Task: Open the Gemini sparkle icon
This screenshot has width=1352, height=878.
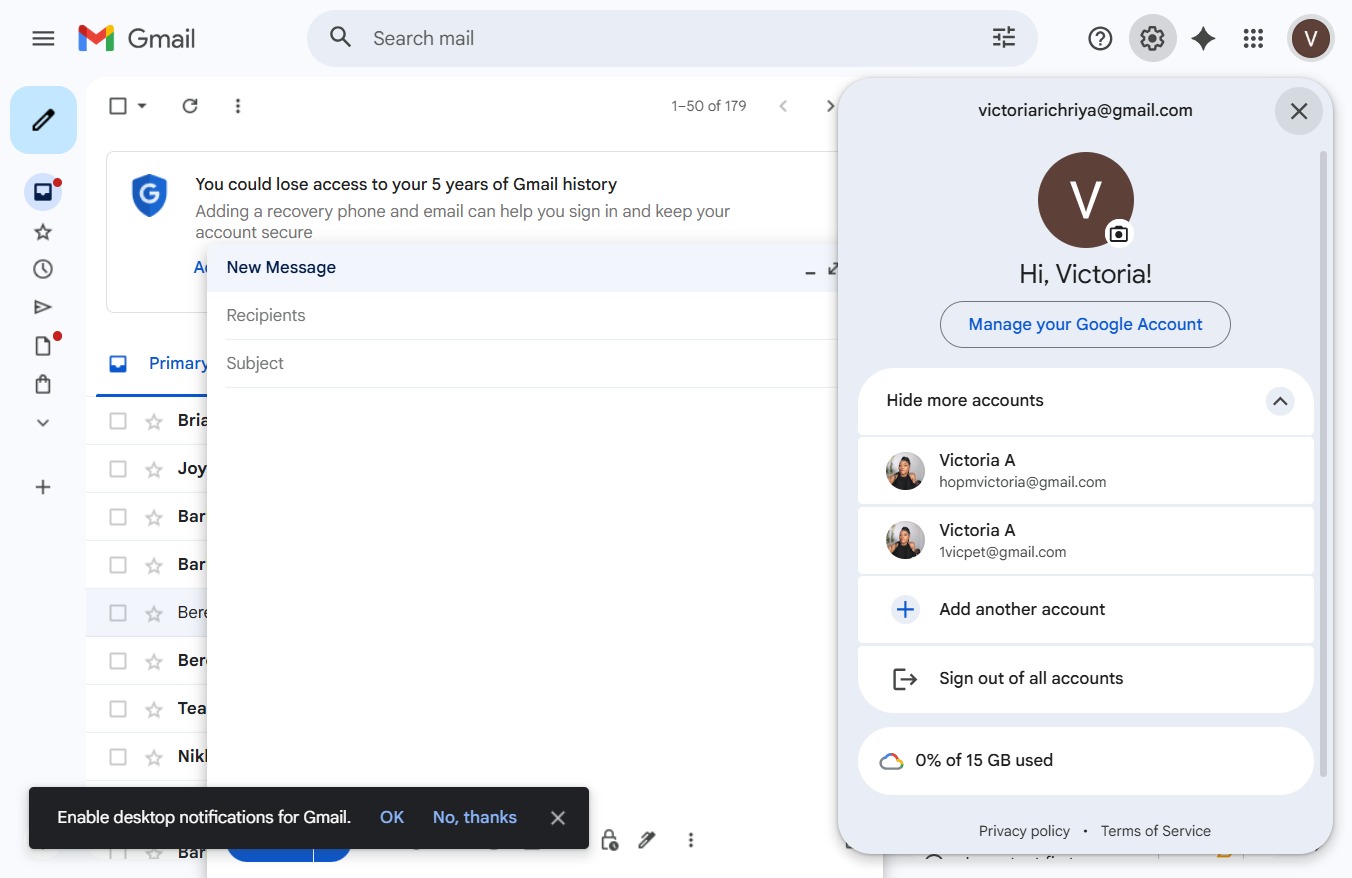Action: (x=1203, y=38)
